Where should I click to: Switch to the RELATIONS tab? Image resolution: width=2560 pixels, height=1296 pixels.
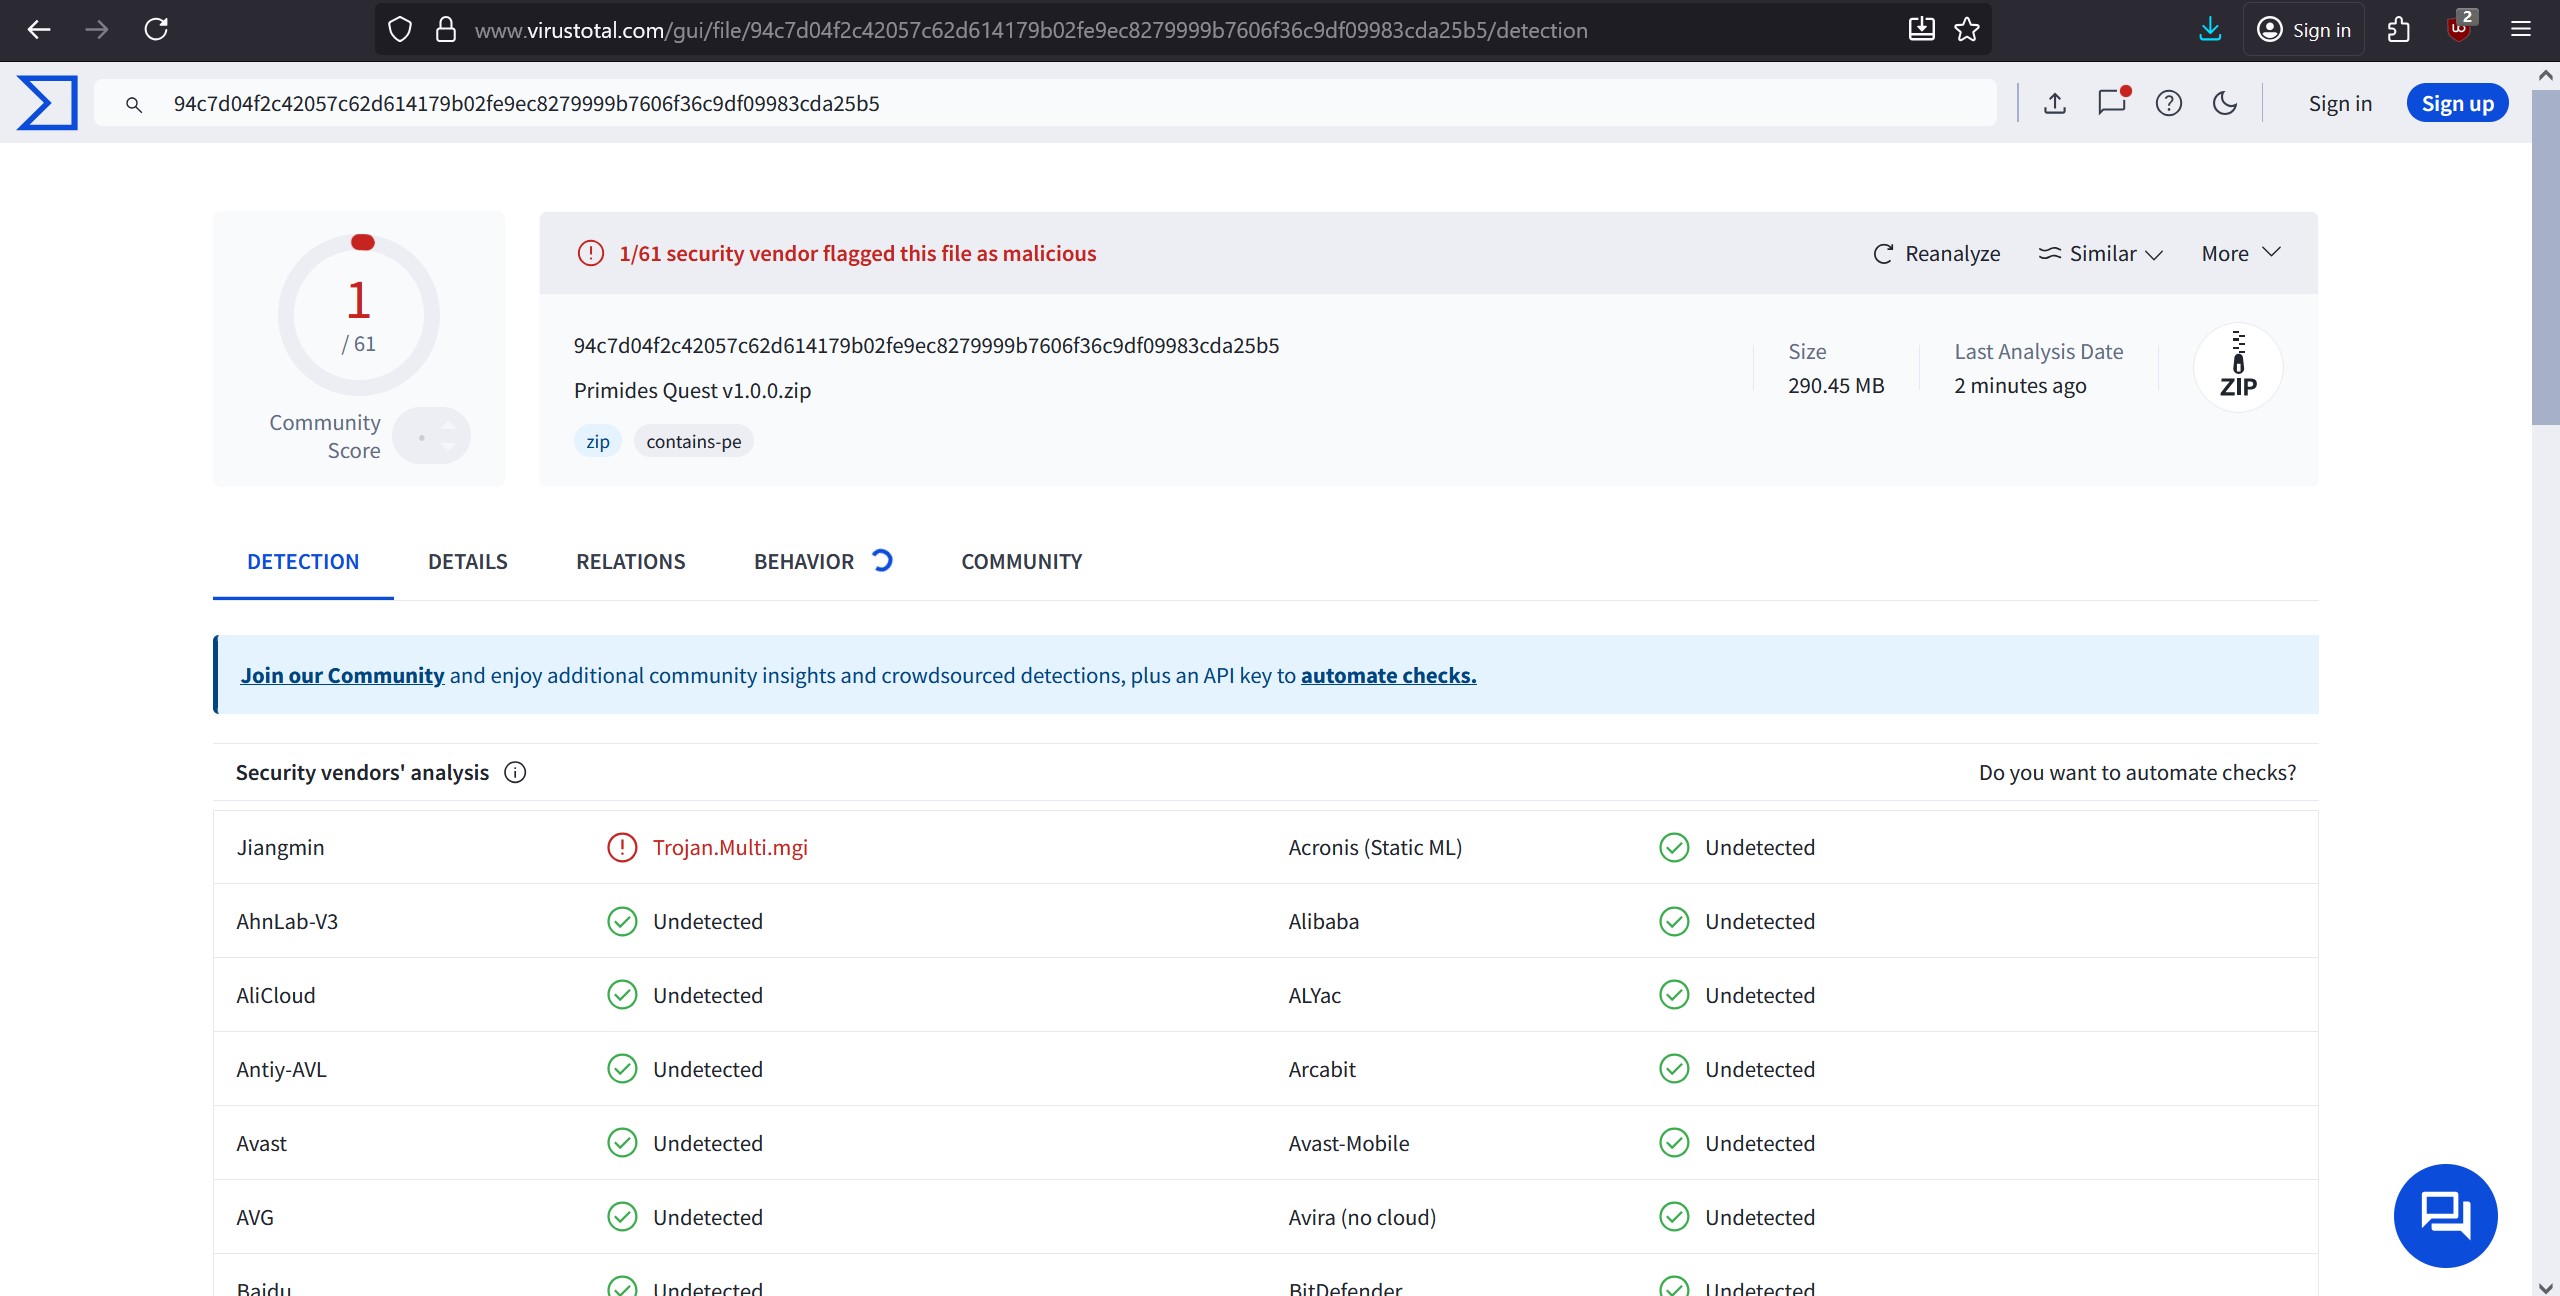(630, 562)
